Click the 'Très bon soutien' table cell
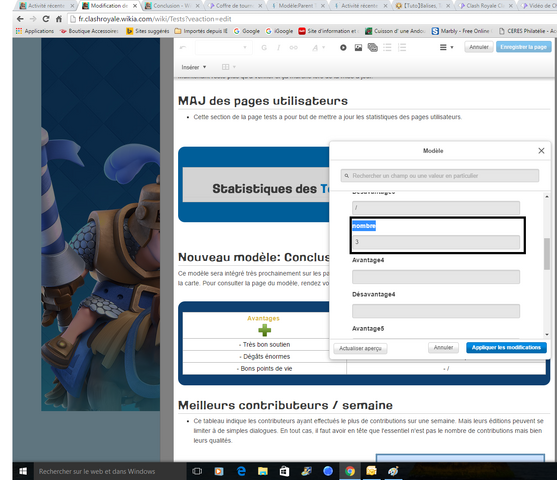Screen dimensions: 557x480 pos(265,345)
